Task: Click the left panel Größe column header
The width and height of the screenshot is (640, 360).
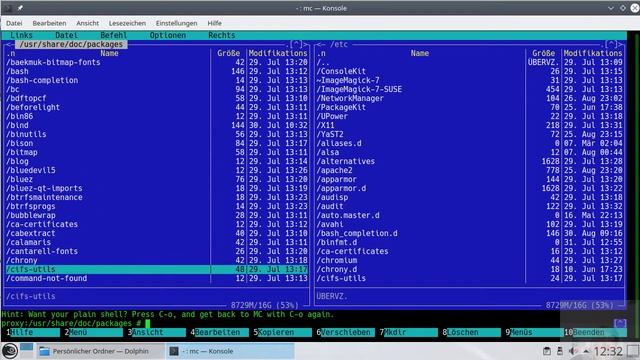Action: 229,53
